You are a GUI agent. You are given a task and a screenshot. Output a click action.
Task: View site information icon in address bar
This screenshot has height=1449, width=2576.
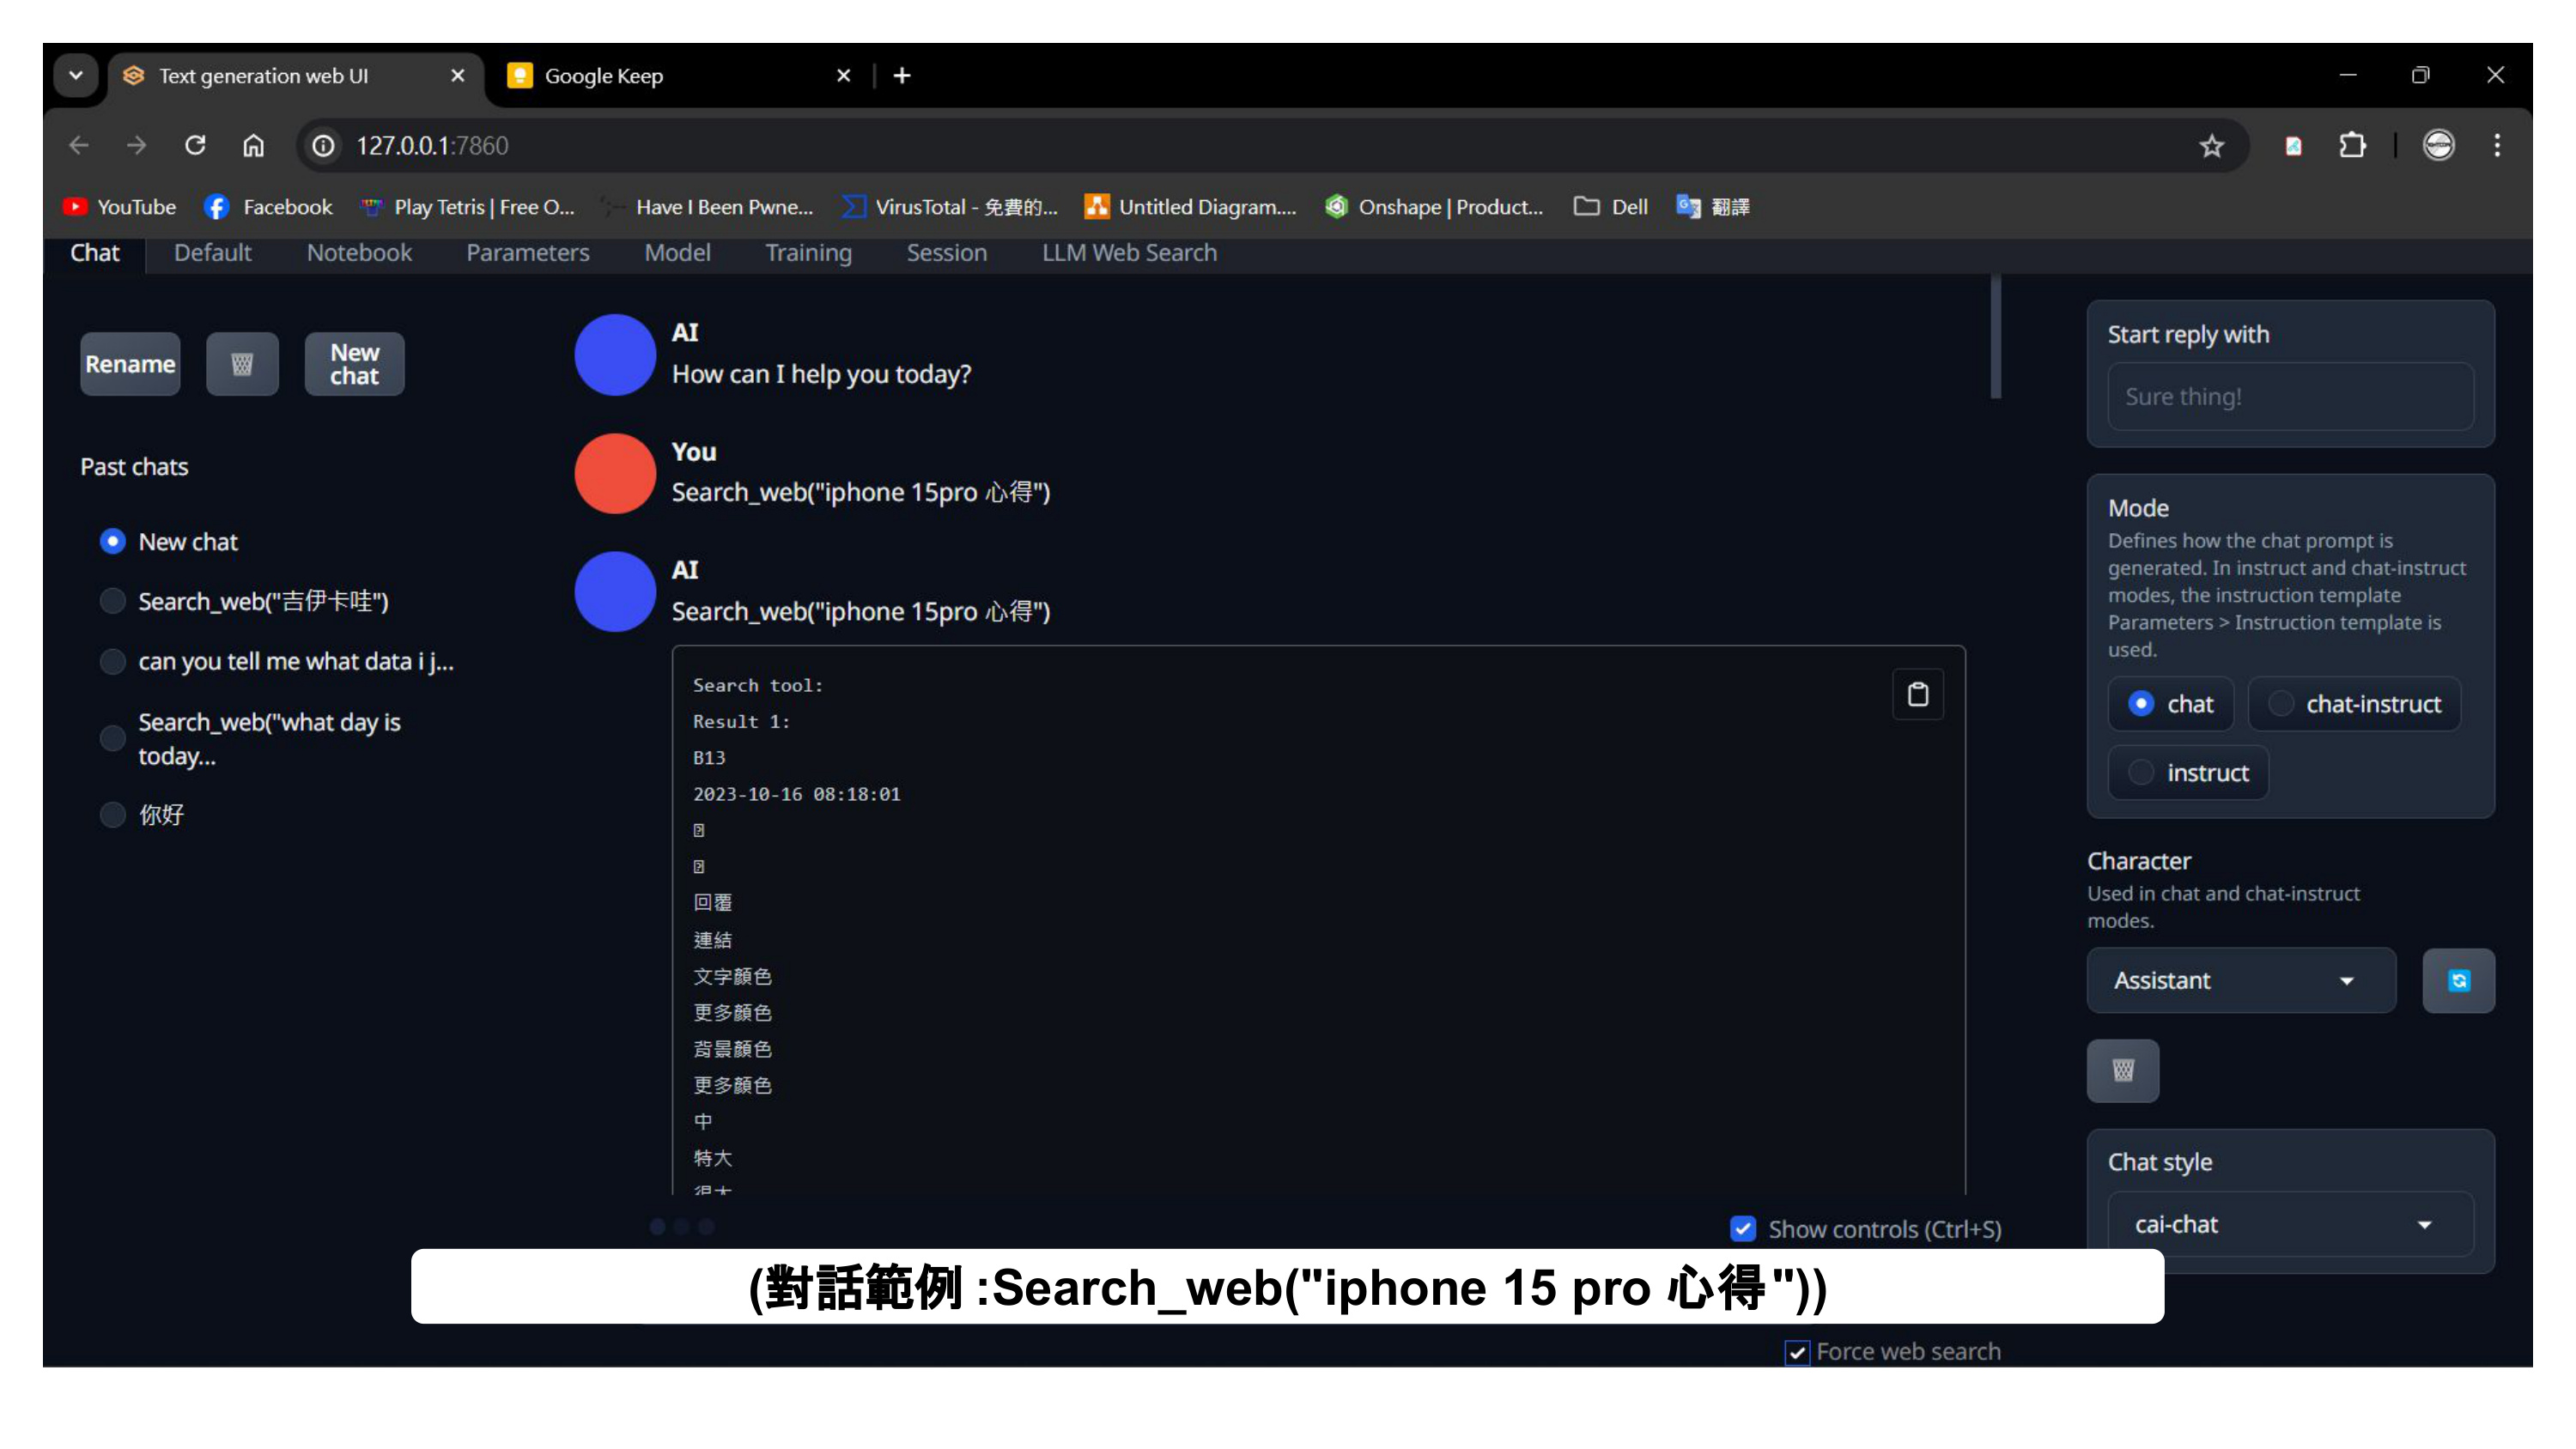(323, 146)
